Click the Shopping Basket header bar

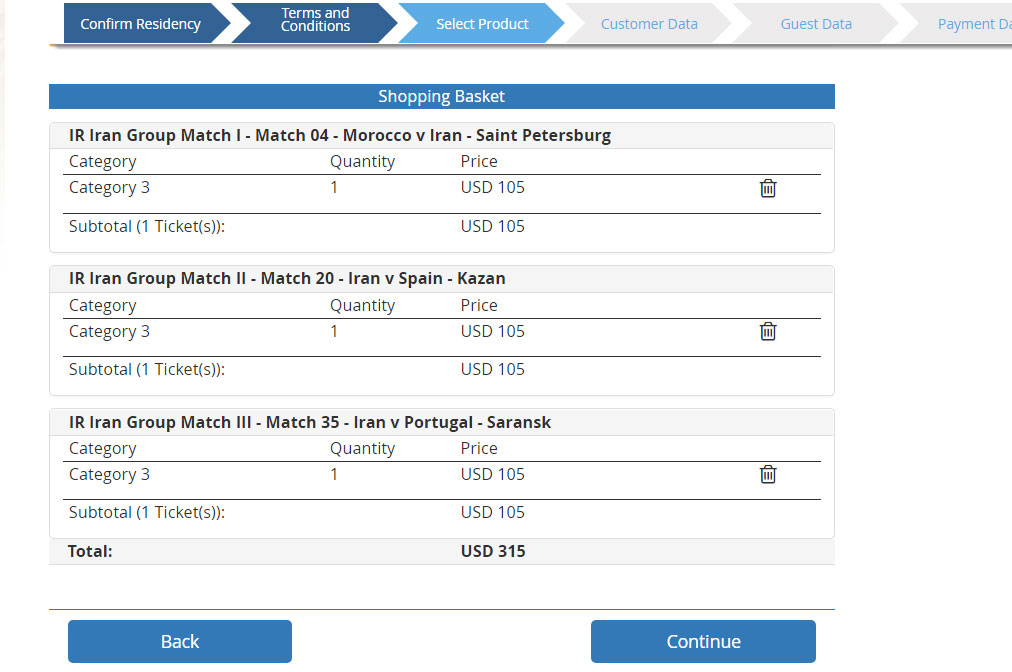[441, 97]
